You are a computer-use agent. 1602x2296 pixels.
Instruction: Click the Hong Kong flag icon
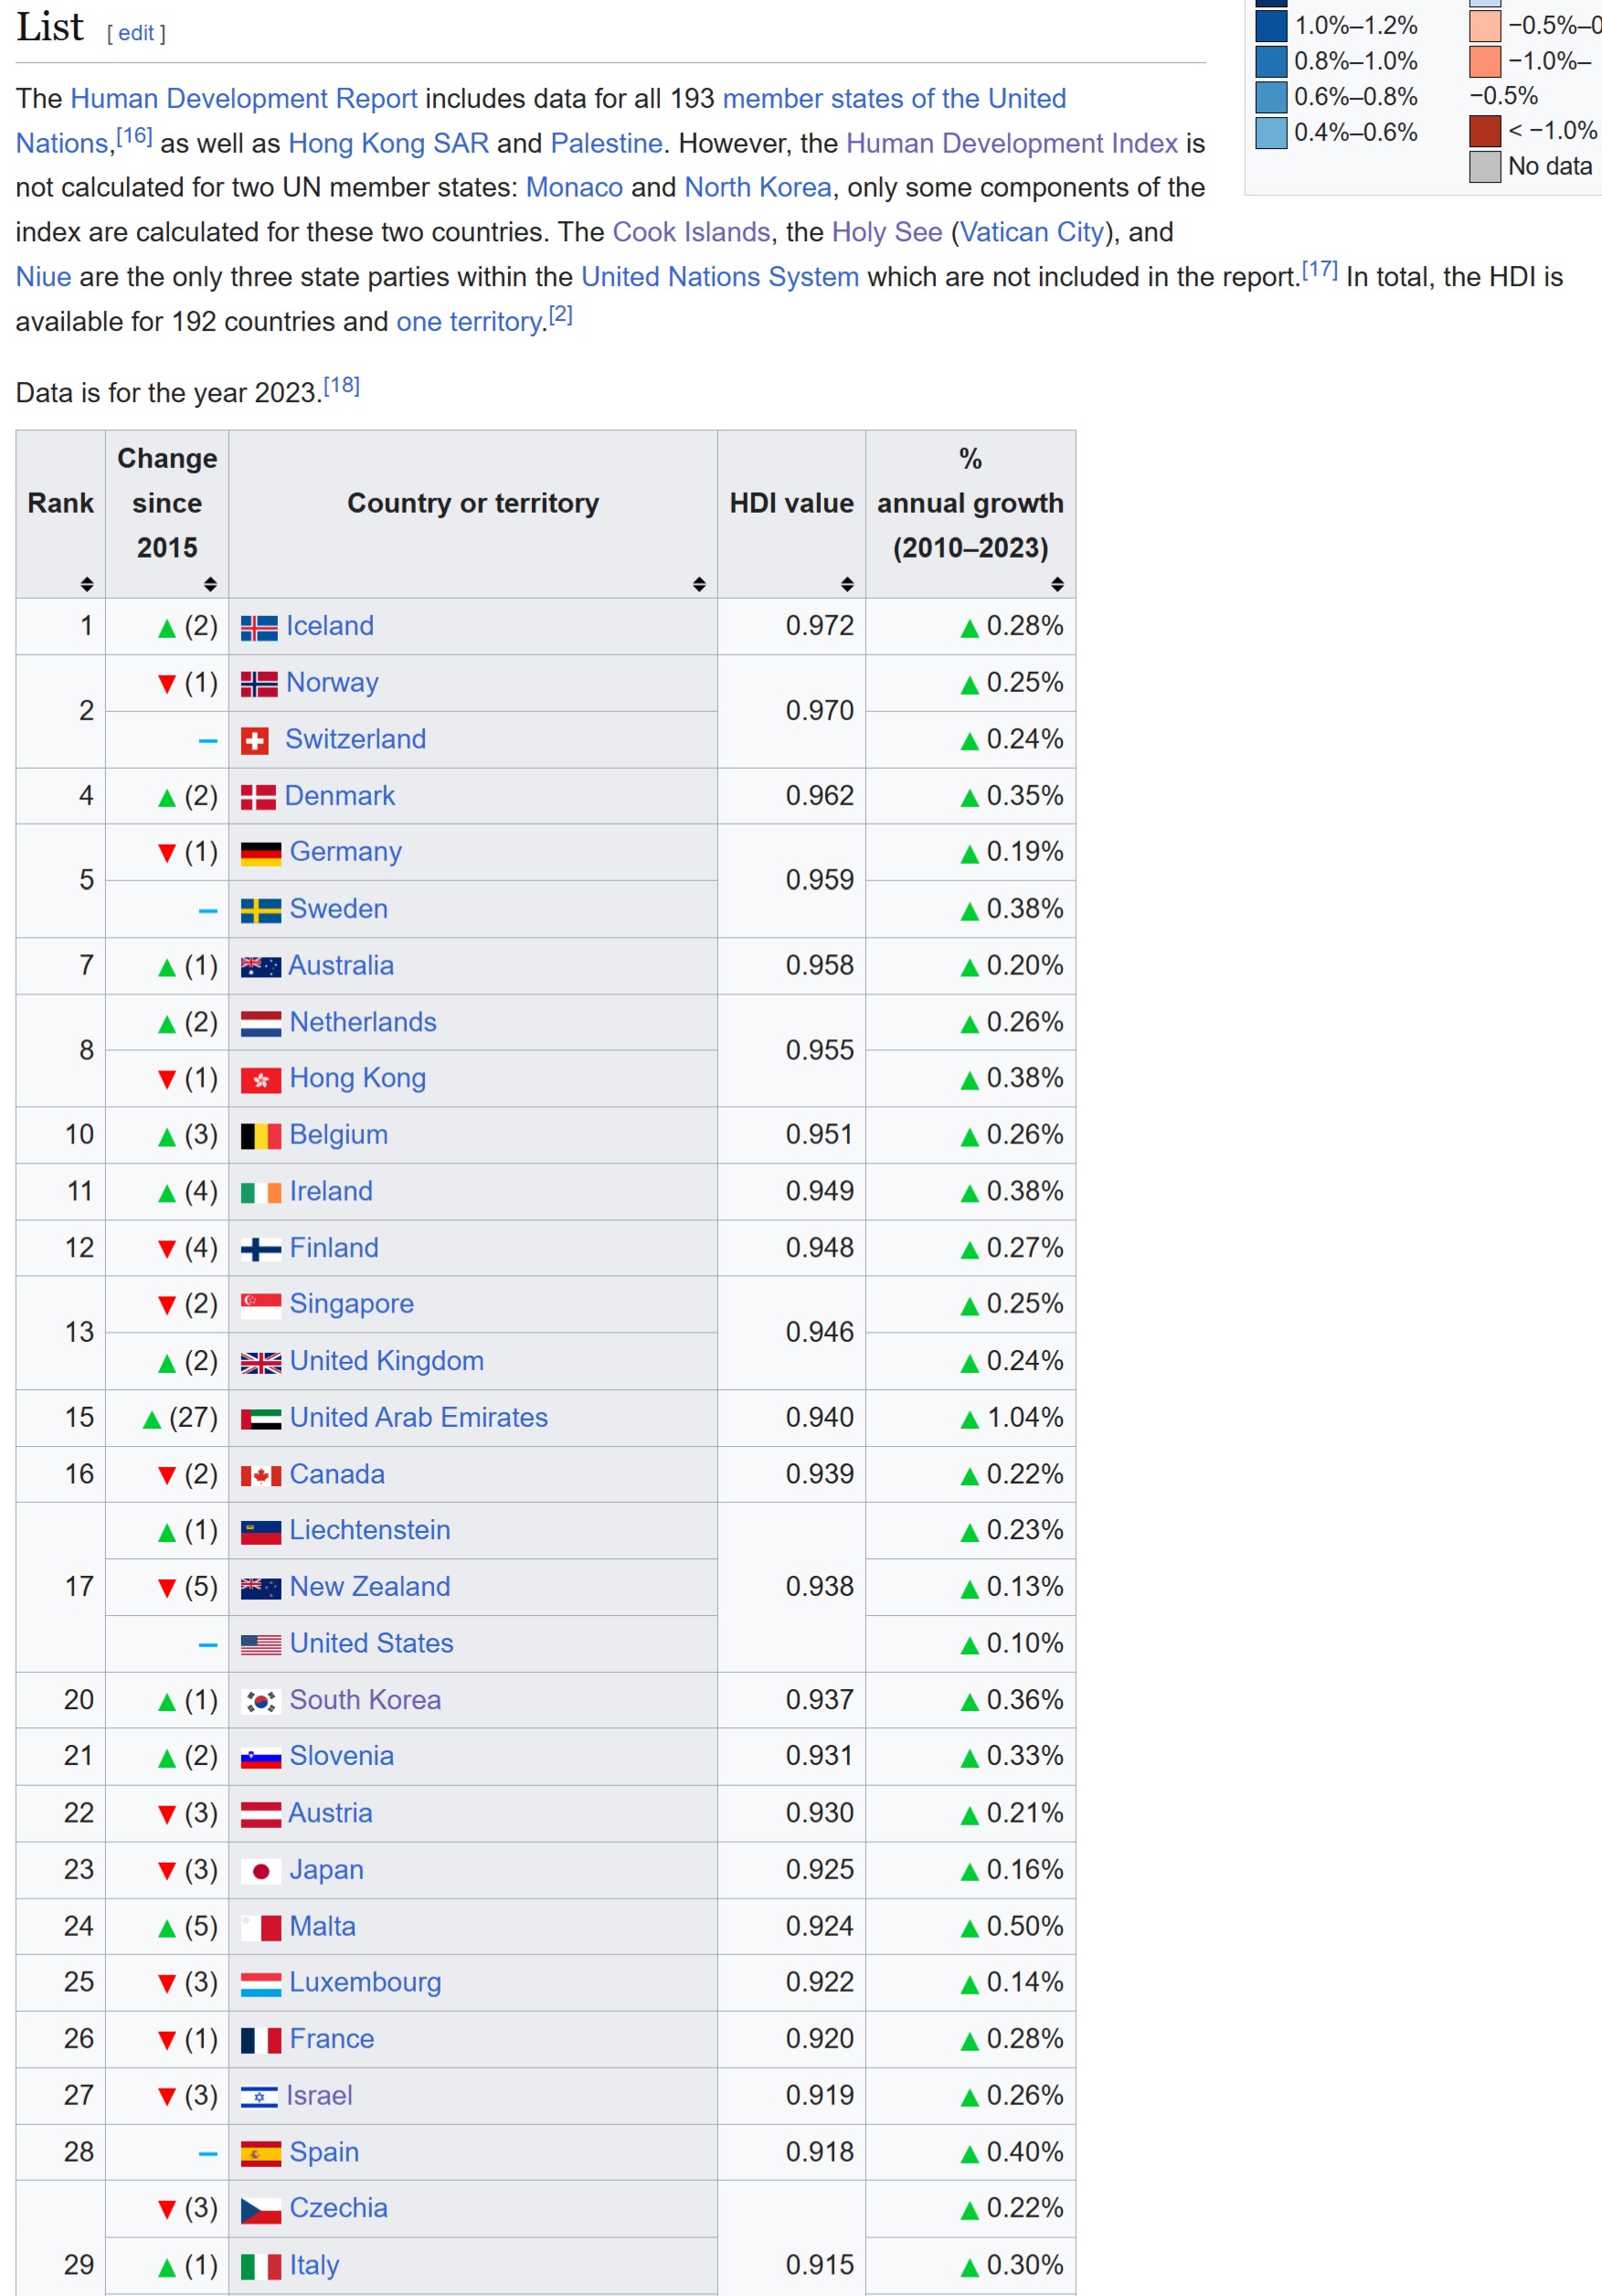click(261, 1080)
